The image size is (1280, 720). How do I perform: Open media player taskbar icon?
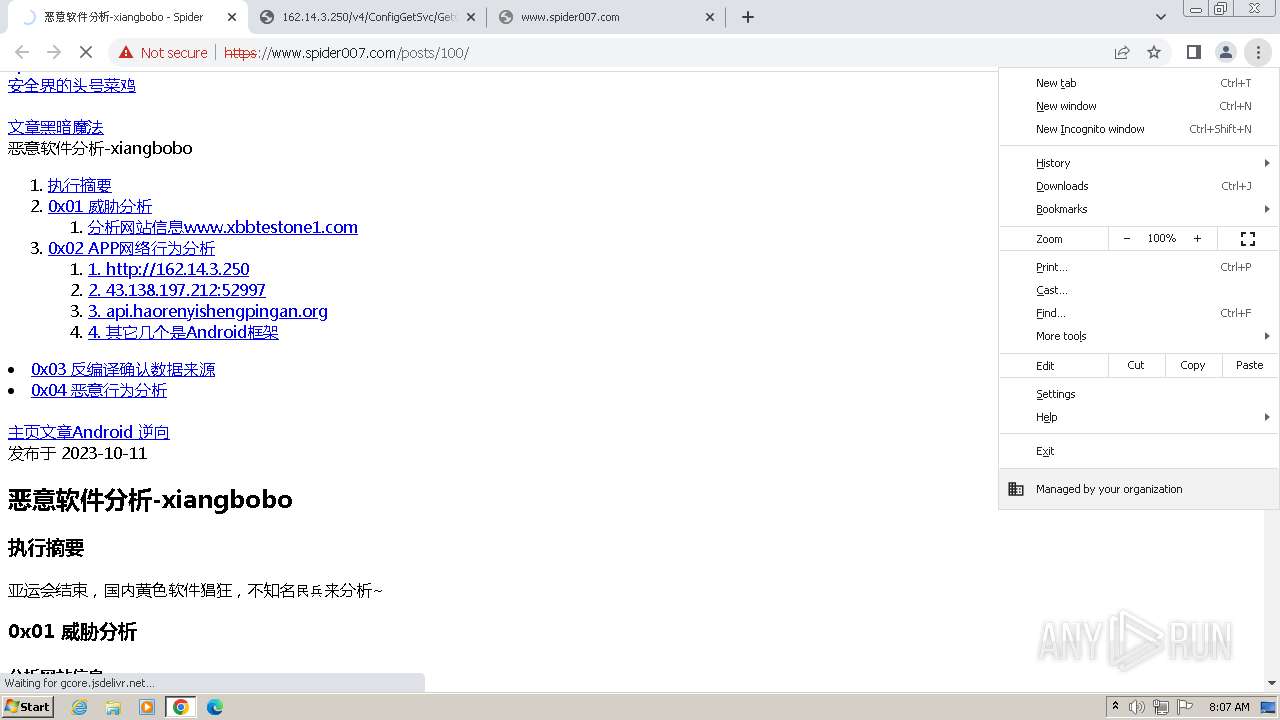point(147,707)
